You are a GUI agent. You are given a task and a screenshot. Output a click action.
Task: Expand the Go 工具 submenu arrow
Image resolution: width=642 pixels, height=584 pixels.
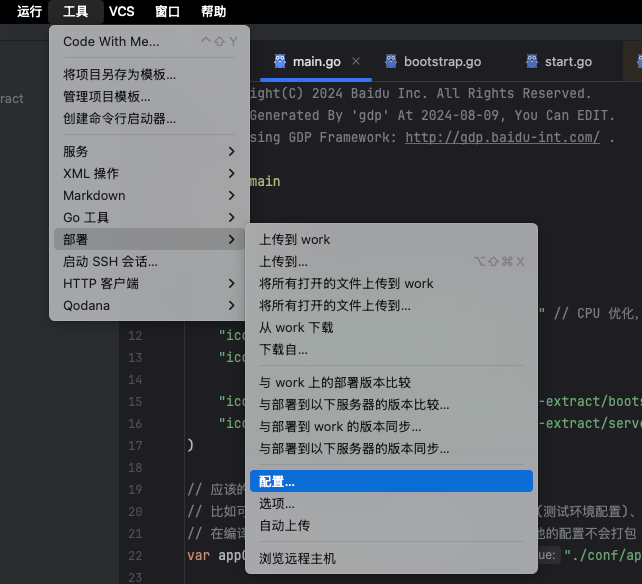click(x=231, y=217)
